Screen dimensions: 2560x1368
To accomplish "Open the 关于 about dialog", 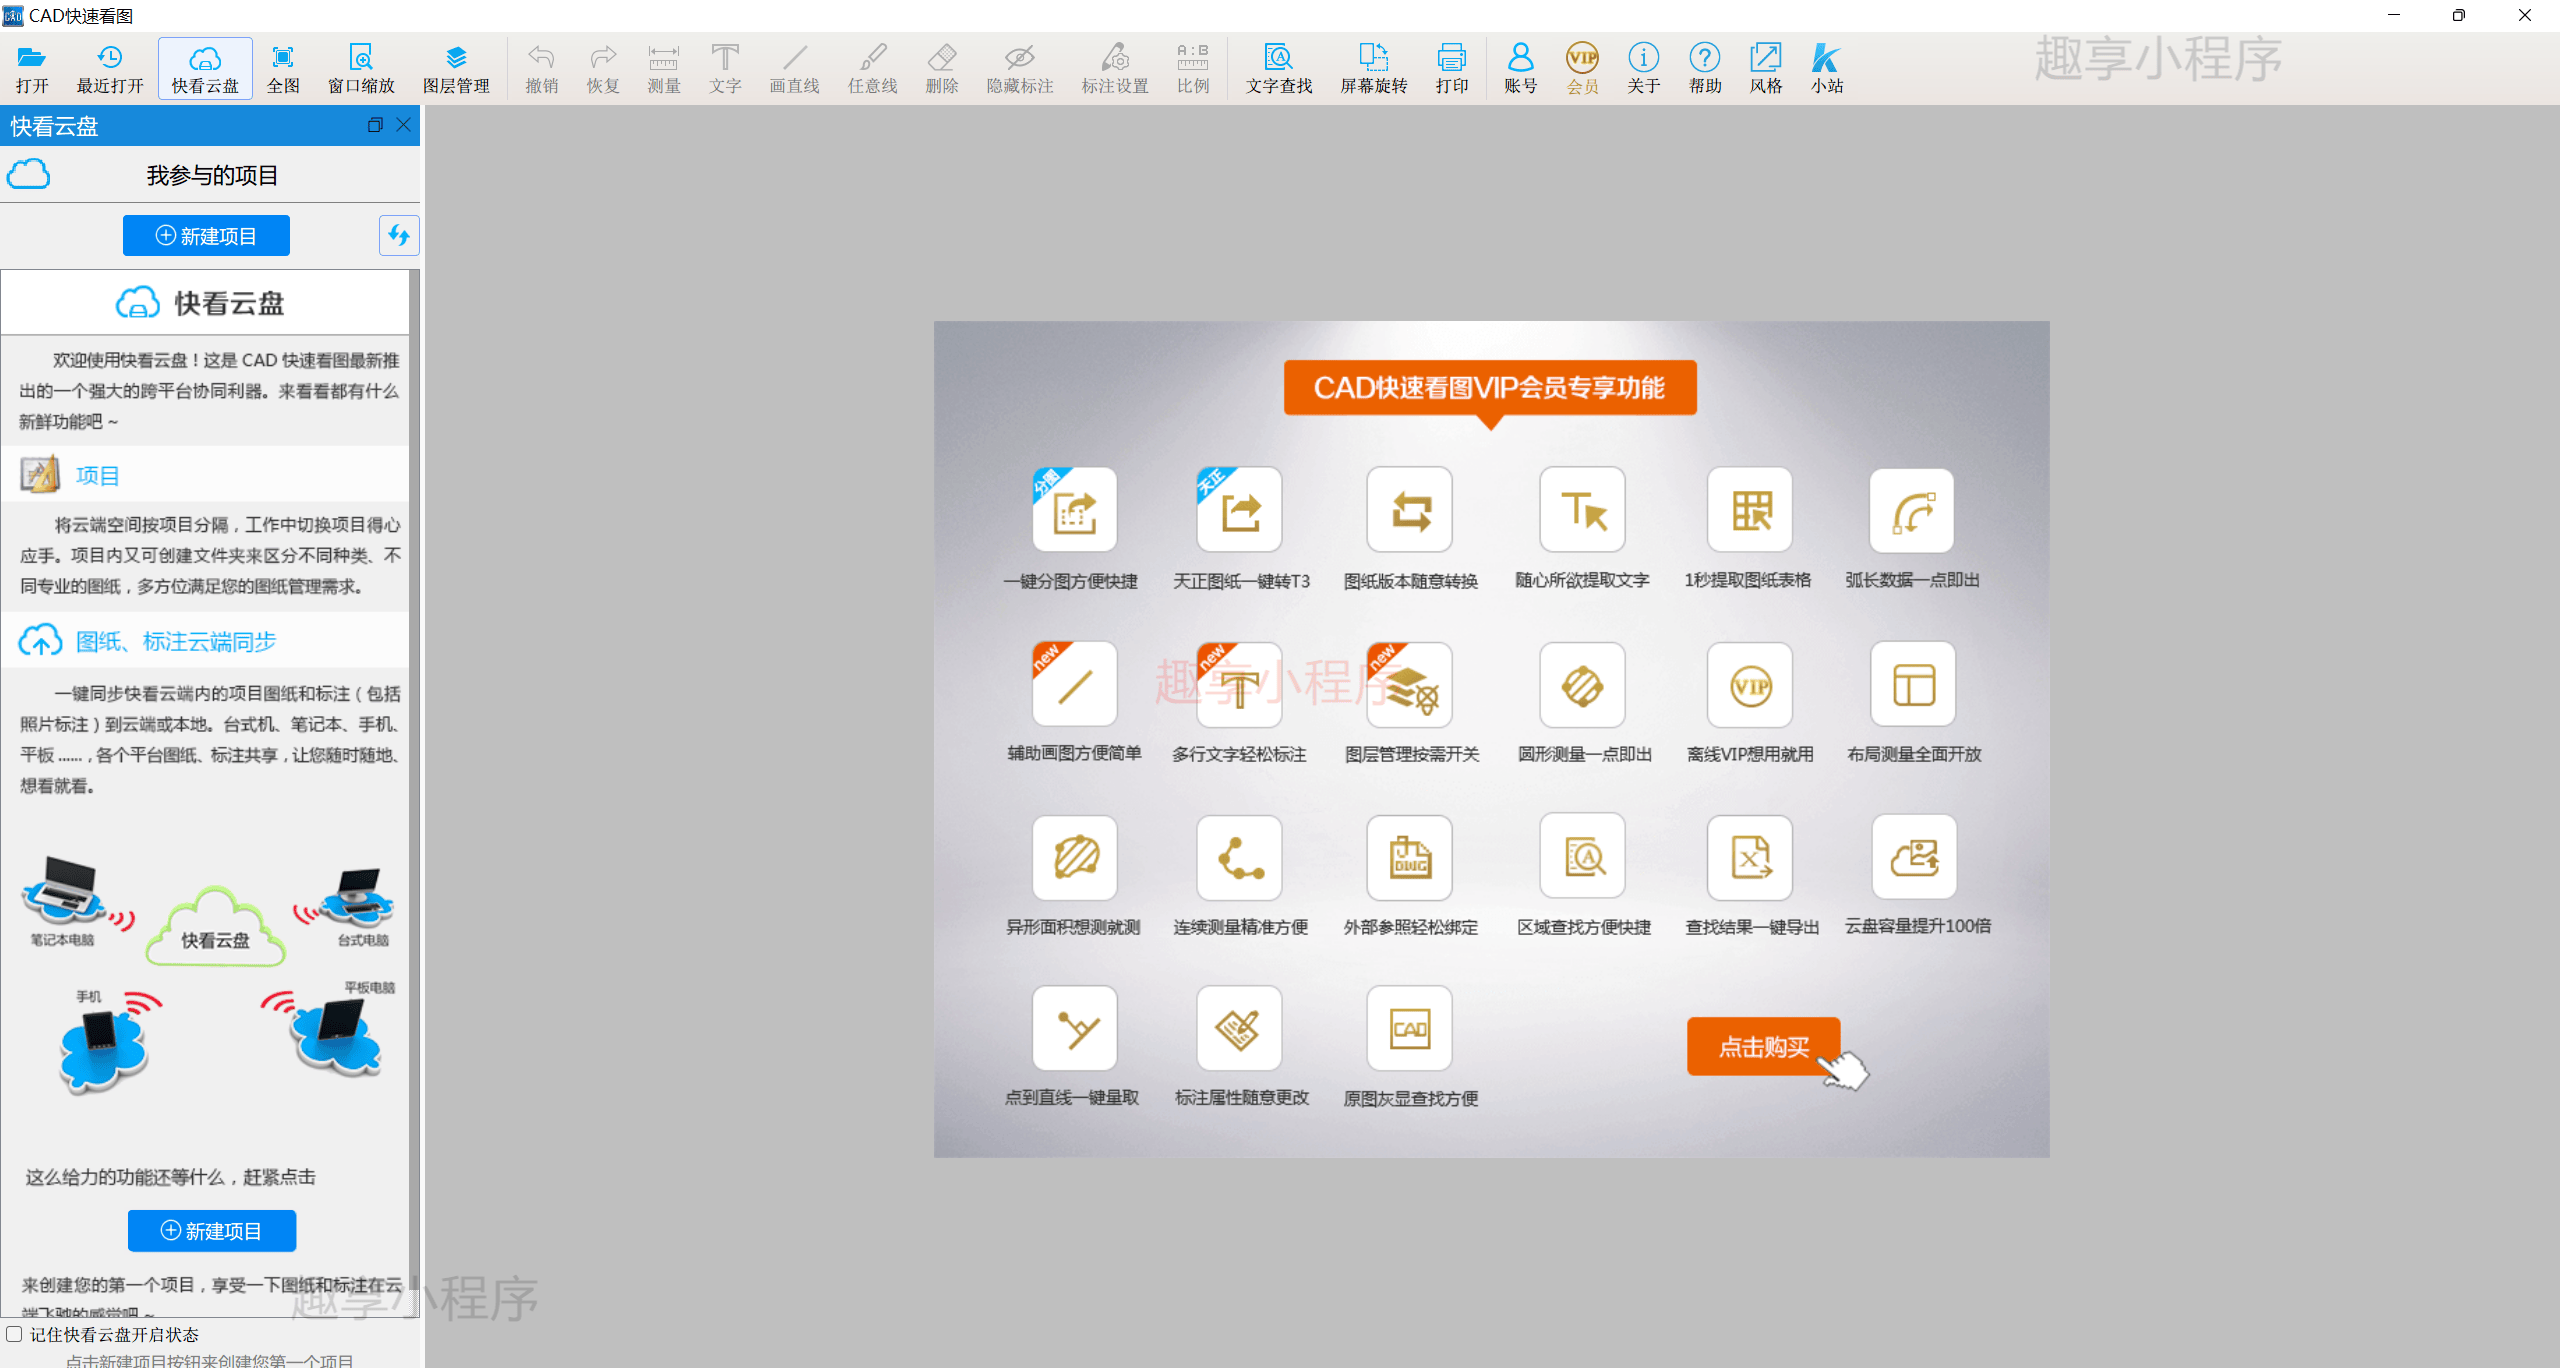I will (x=1643, y=69).
